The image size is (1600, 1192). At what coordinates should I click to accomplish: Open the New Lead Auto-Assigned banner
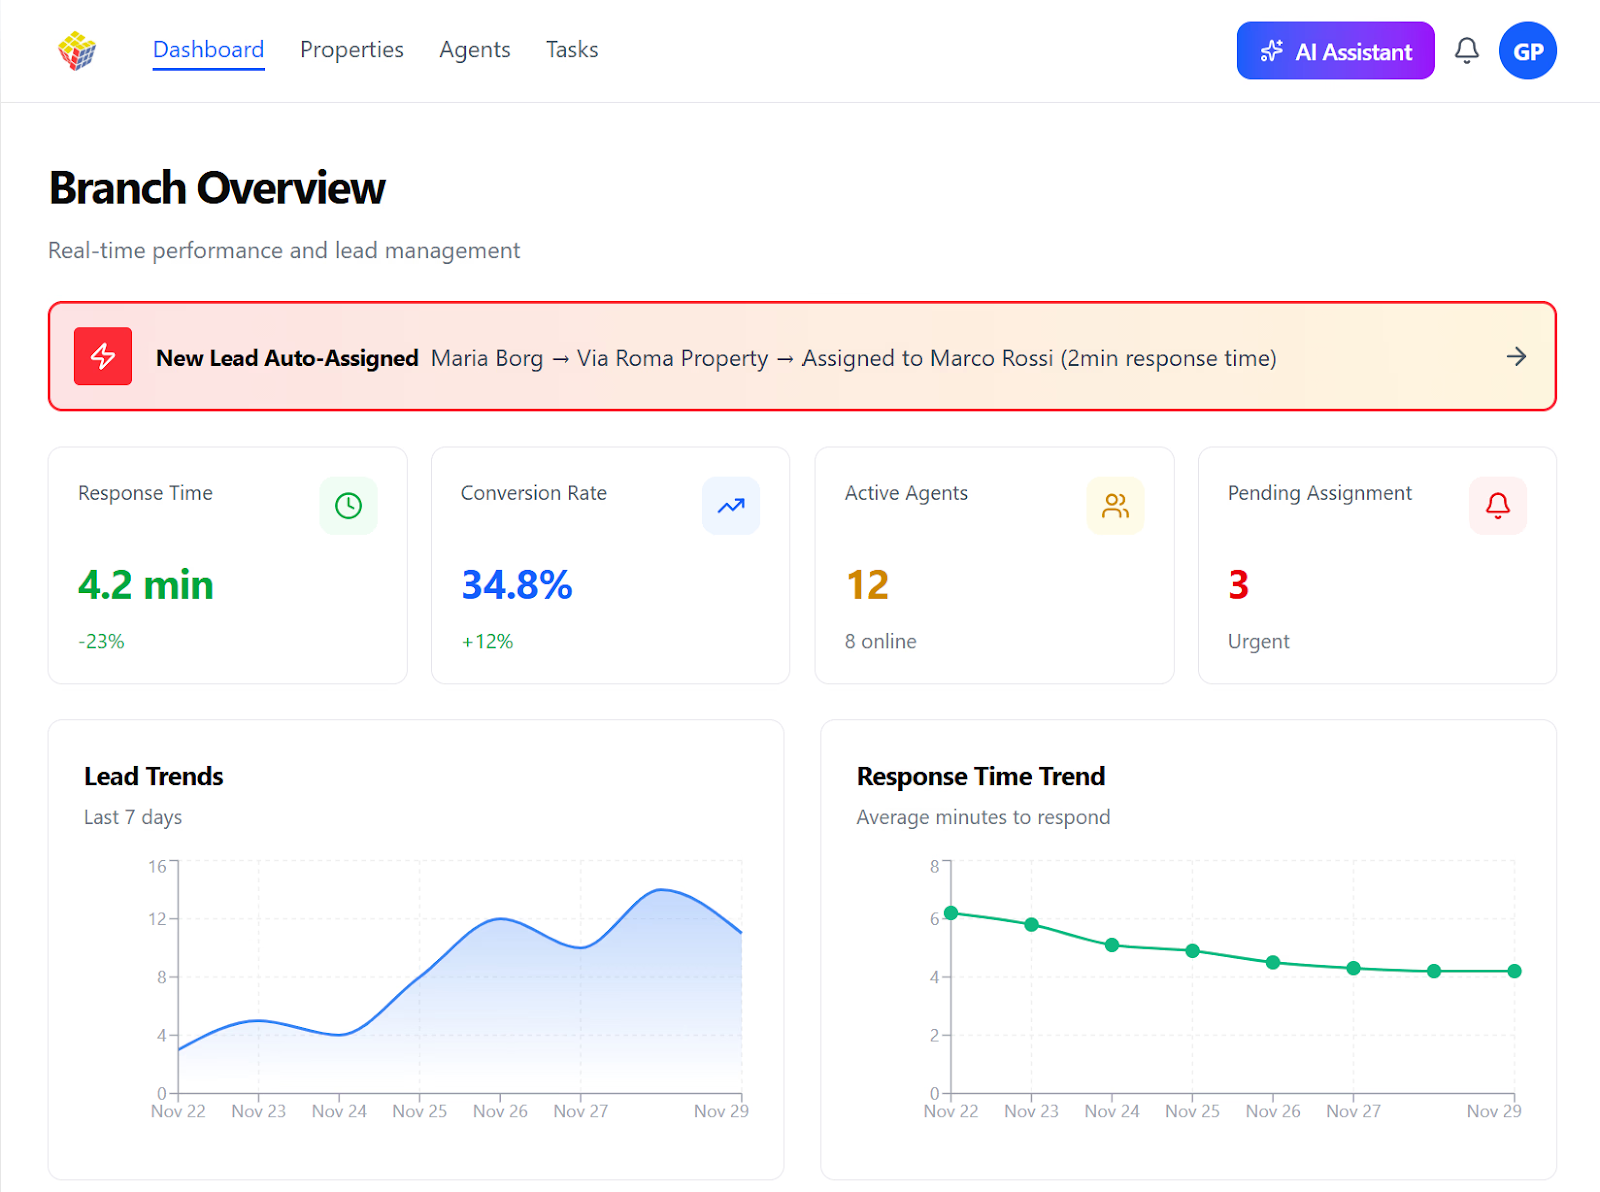click(x=800, y=357)
